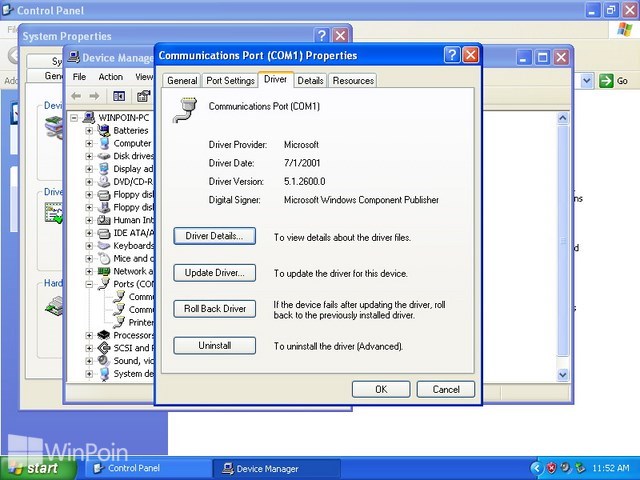Click the scroll down arrow in Control Panel
The width and height of the screenshot is (640, 480).
563,374
